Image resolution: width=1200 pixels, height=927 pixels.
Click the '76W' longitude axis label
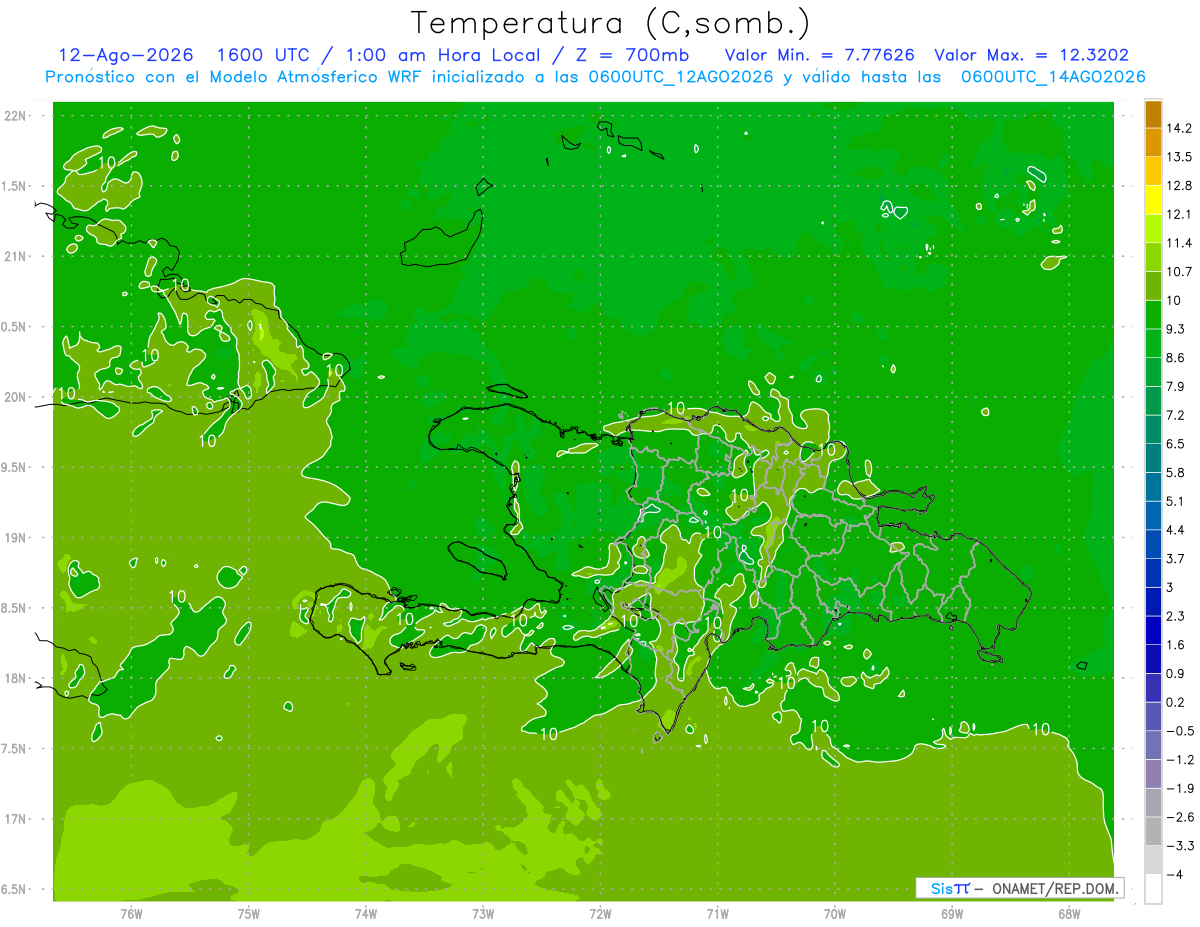132,913
